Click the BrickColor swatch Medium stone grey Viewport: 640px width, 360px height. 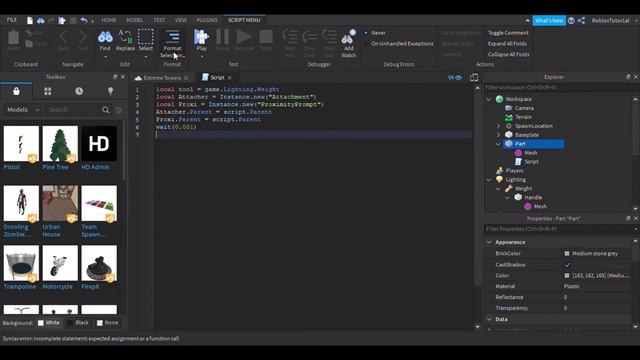[x=567, y=253]
